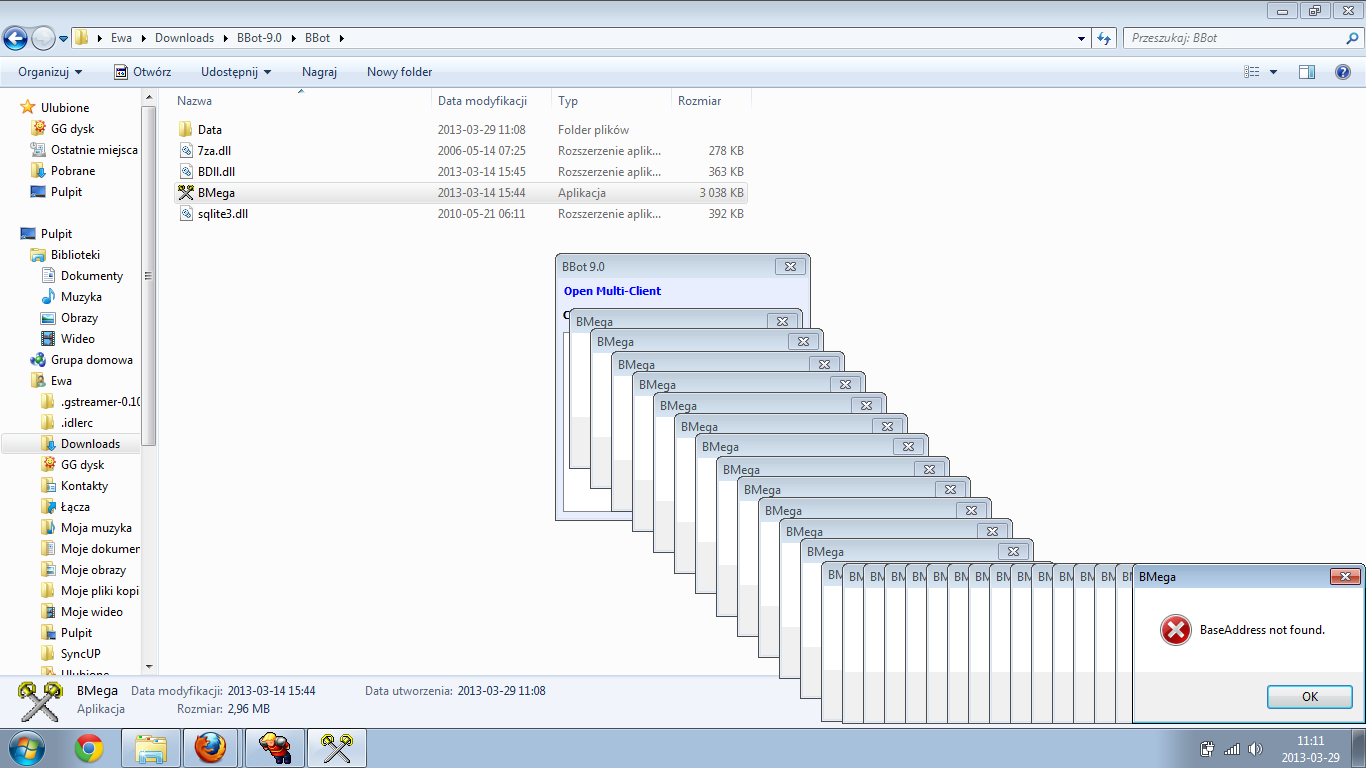Launch Firefox from the taskbar
Image resolution: width=1366 pixels, height=768 pixels.
click(x=210, y=748)
